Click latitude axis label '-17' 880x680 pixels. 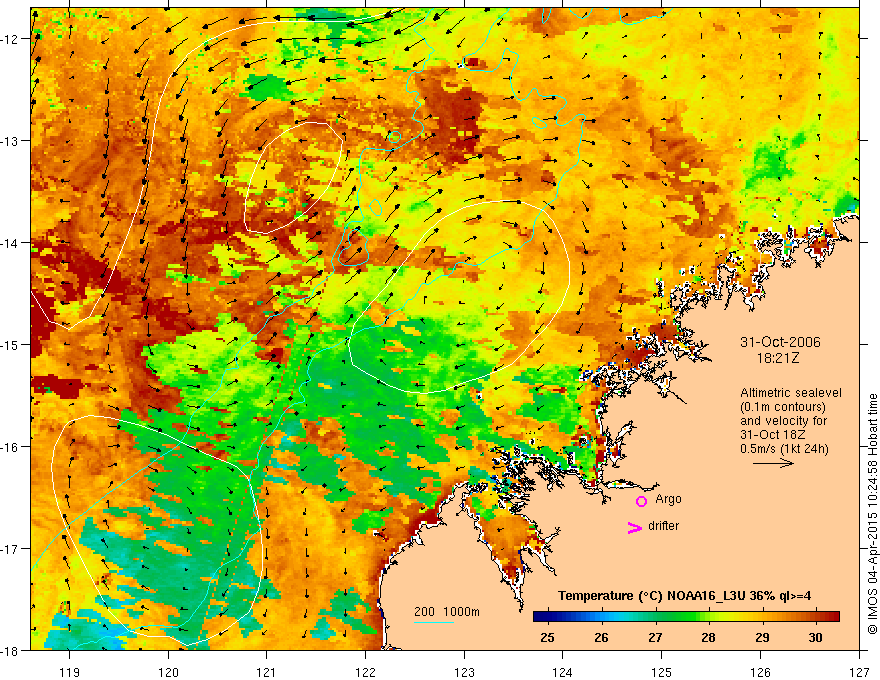click(10, 549)
